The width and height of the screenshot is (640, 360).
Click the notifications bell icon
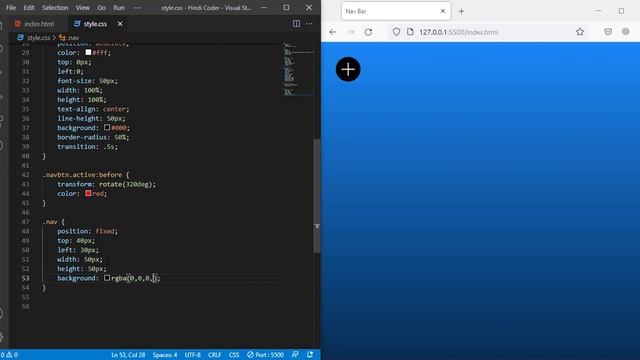[310, 355]
